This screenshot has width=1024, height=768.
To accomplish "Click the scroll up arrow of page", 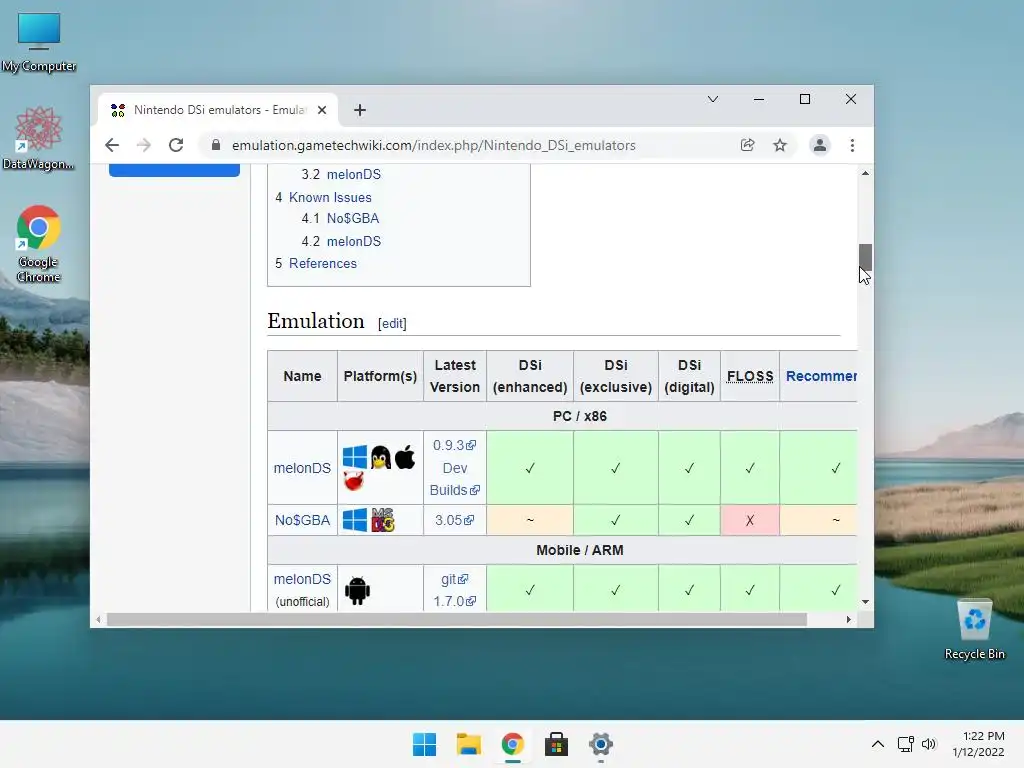I will (x=865, y=173).
